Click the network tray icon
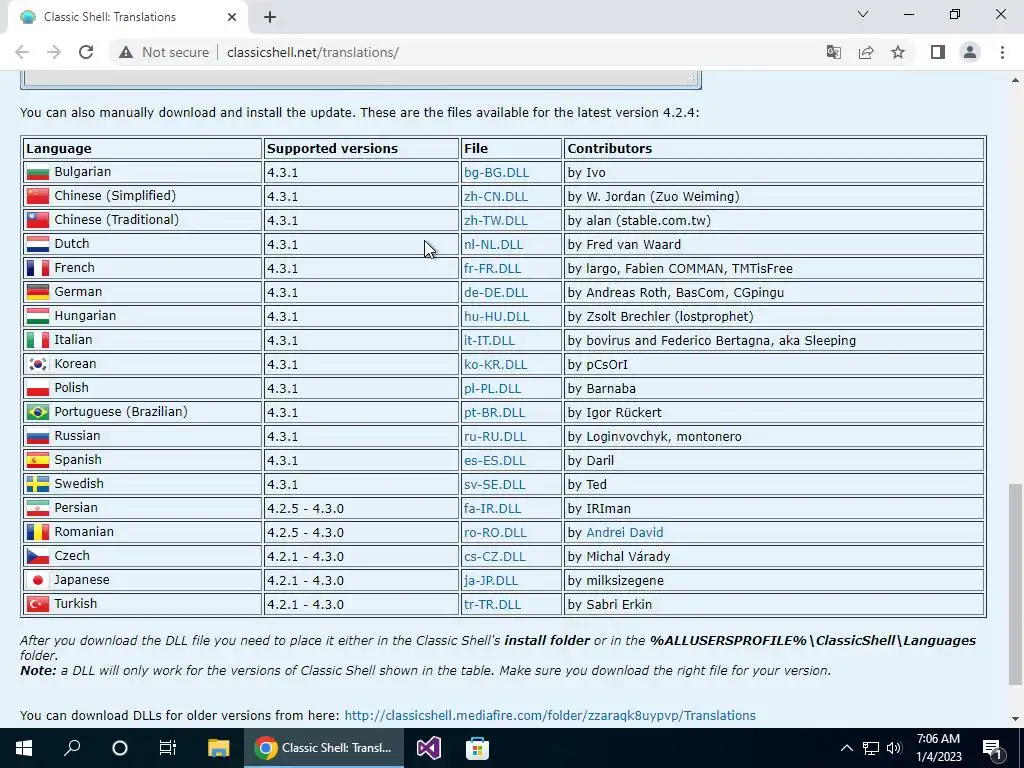 coord(871,748)
